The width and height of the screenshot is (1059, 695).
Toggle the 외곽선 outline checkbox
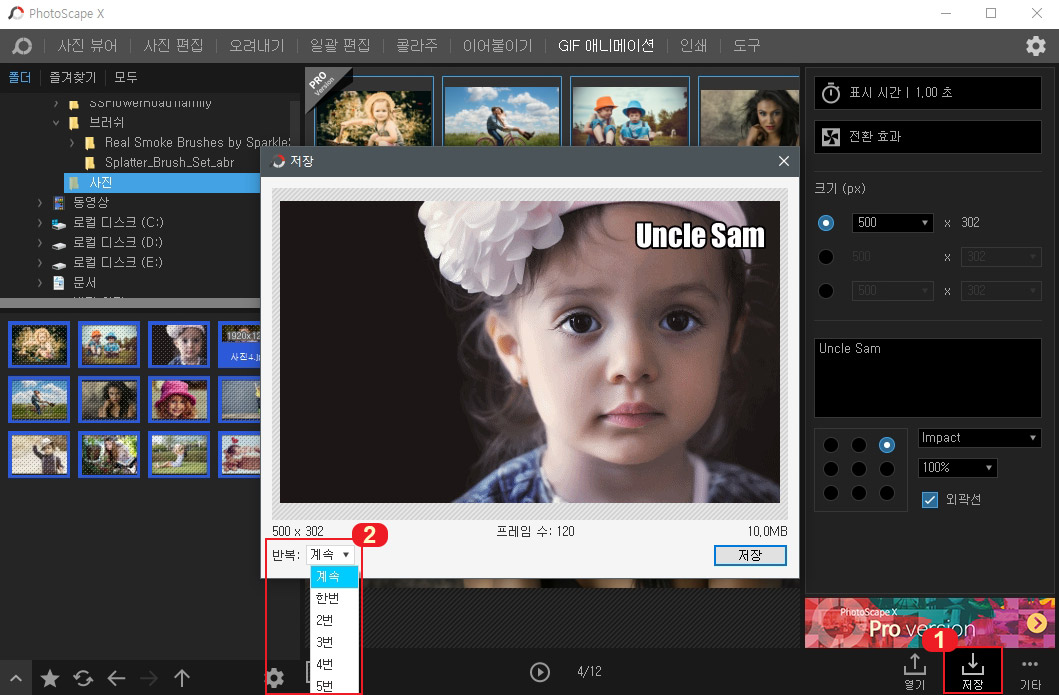[x=930, y=500]
